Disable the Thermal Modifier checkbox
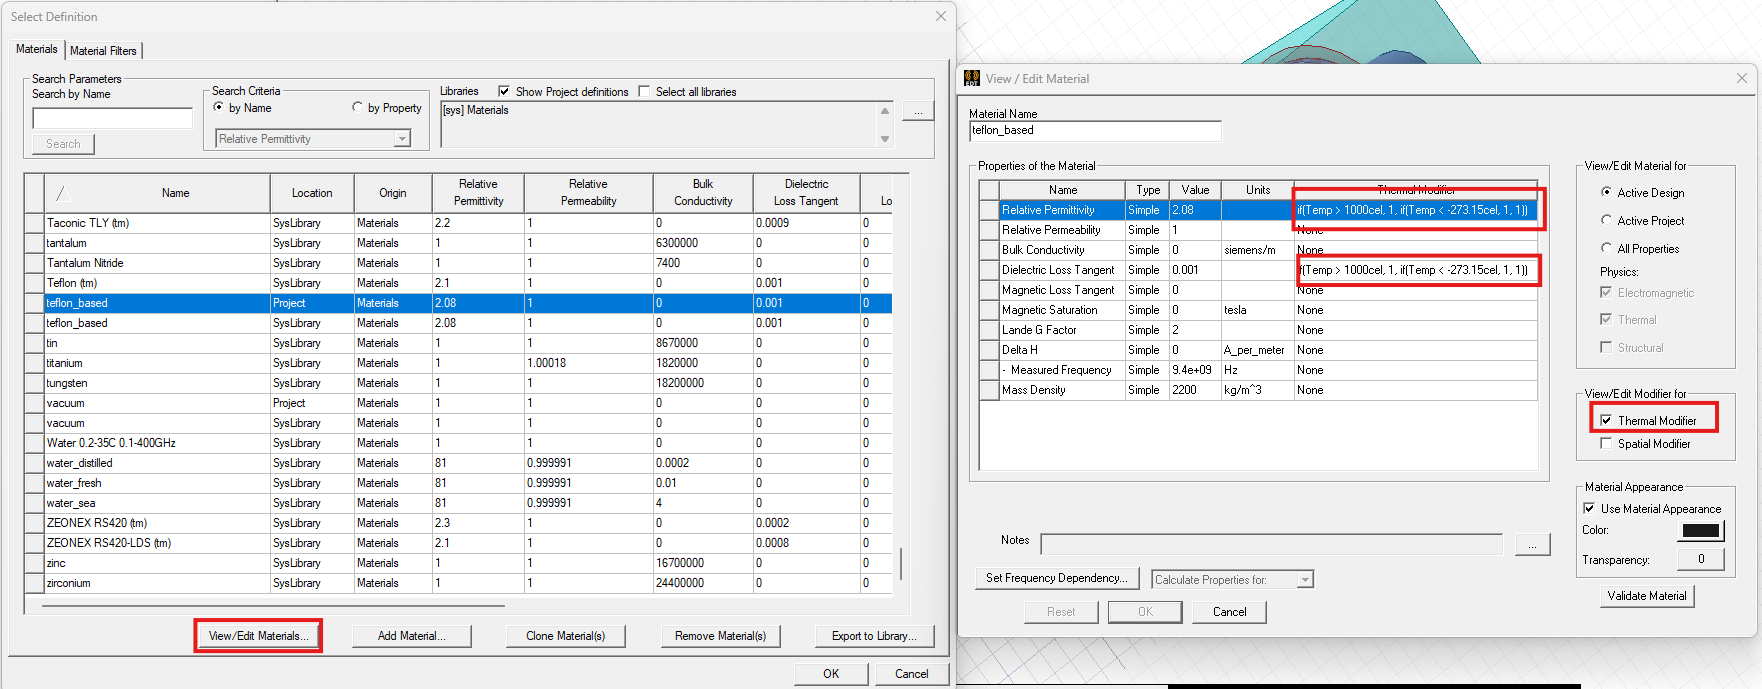The image size is (1762, 689). [1606, 420]
